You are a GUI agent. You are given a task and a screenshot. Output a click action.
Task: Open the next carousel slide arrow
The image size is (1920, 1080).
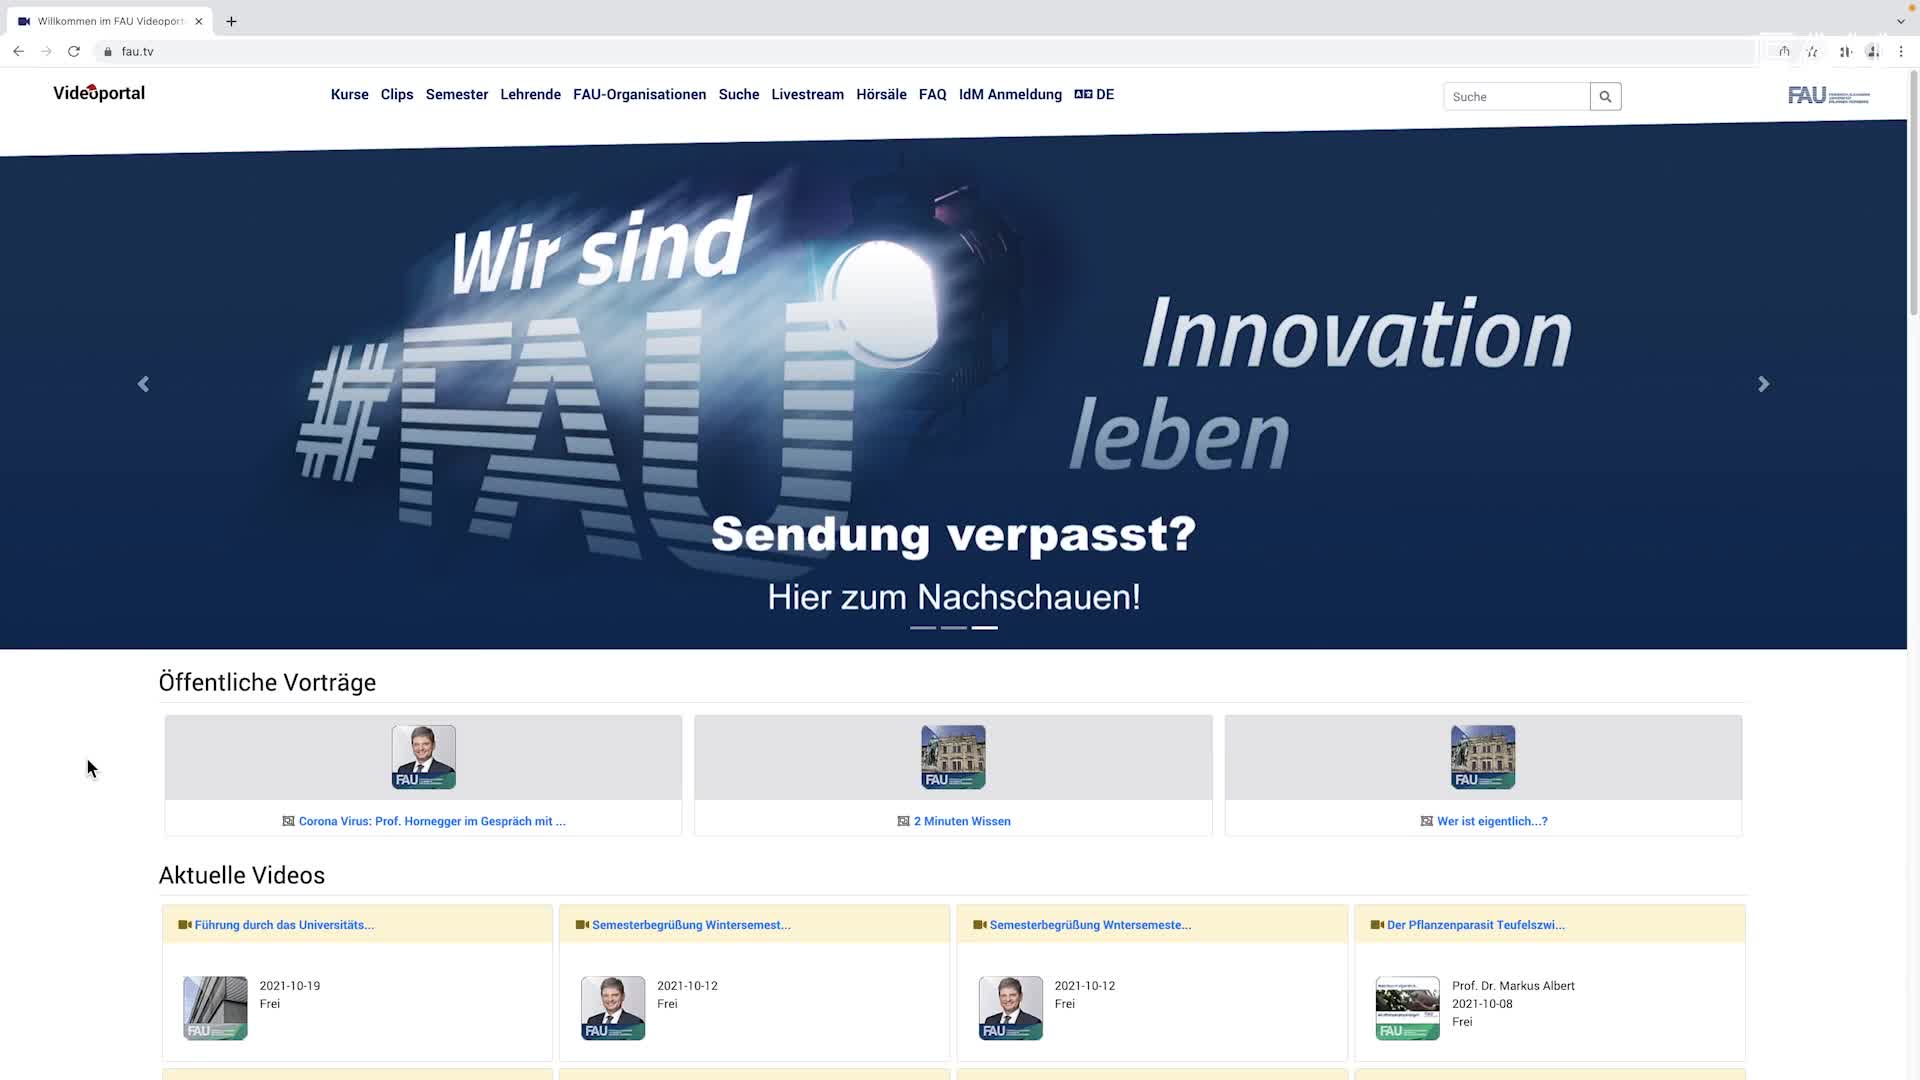[1763, 383]
